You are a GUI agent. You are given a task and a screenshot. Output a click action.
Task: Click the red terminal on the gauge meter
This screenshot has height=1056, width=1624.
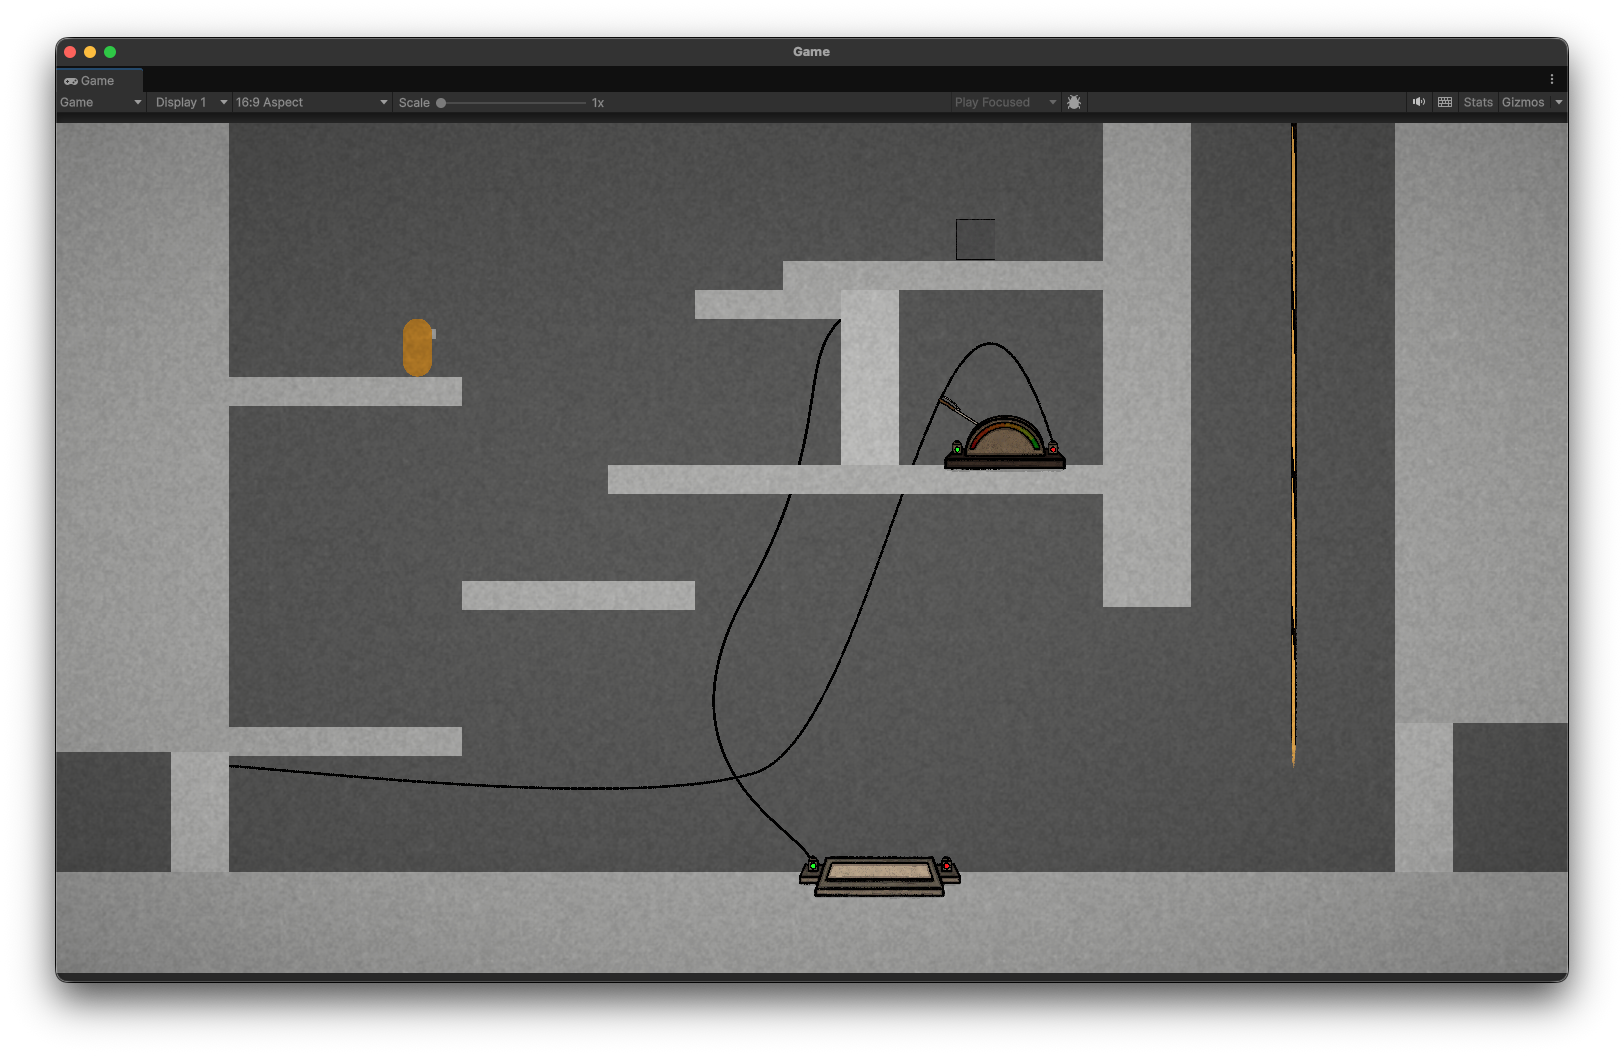pos(1053,449)
